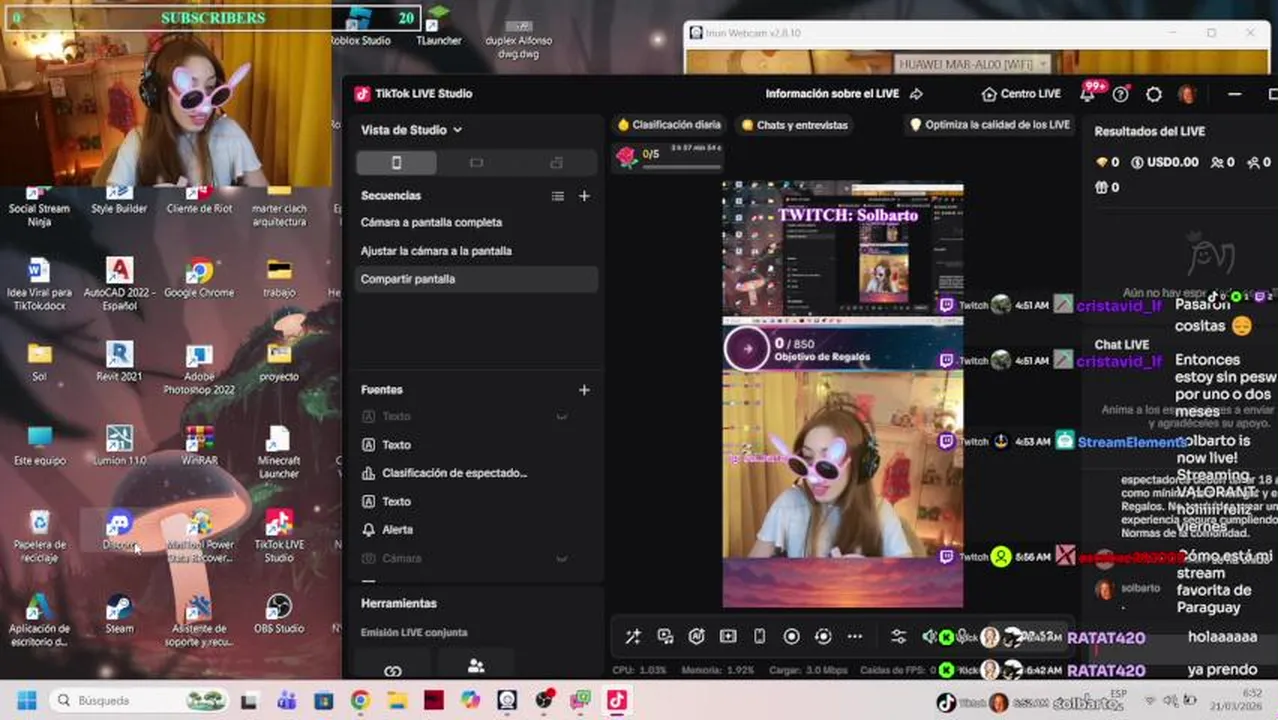Select the dual-screen layout tab
The width and height of the screenshot is (1278, 720).
pyautogui.click(x=556, y=163)
